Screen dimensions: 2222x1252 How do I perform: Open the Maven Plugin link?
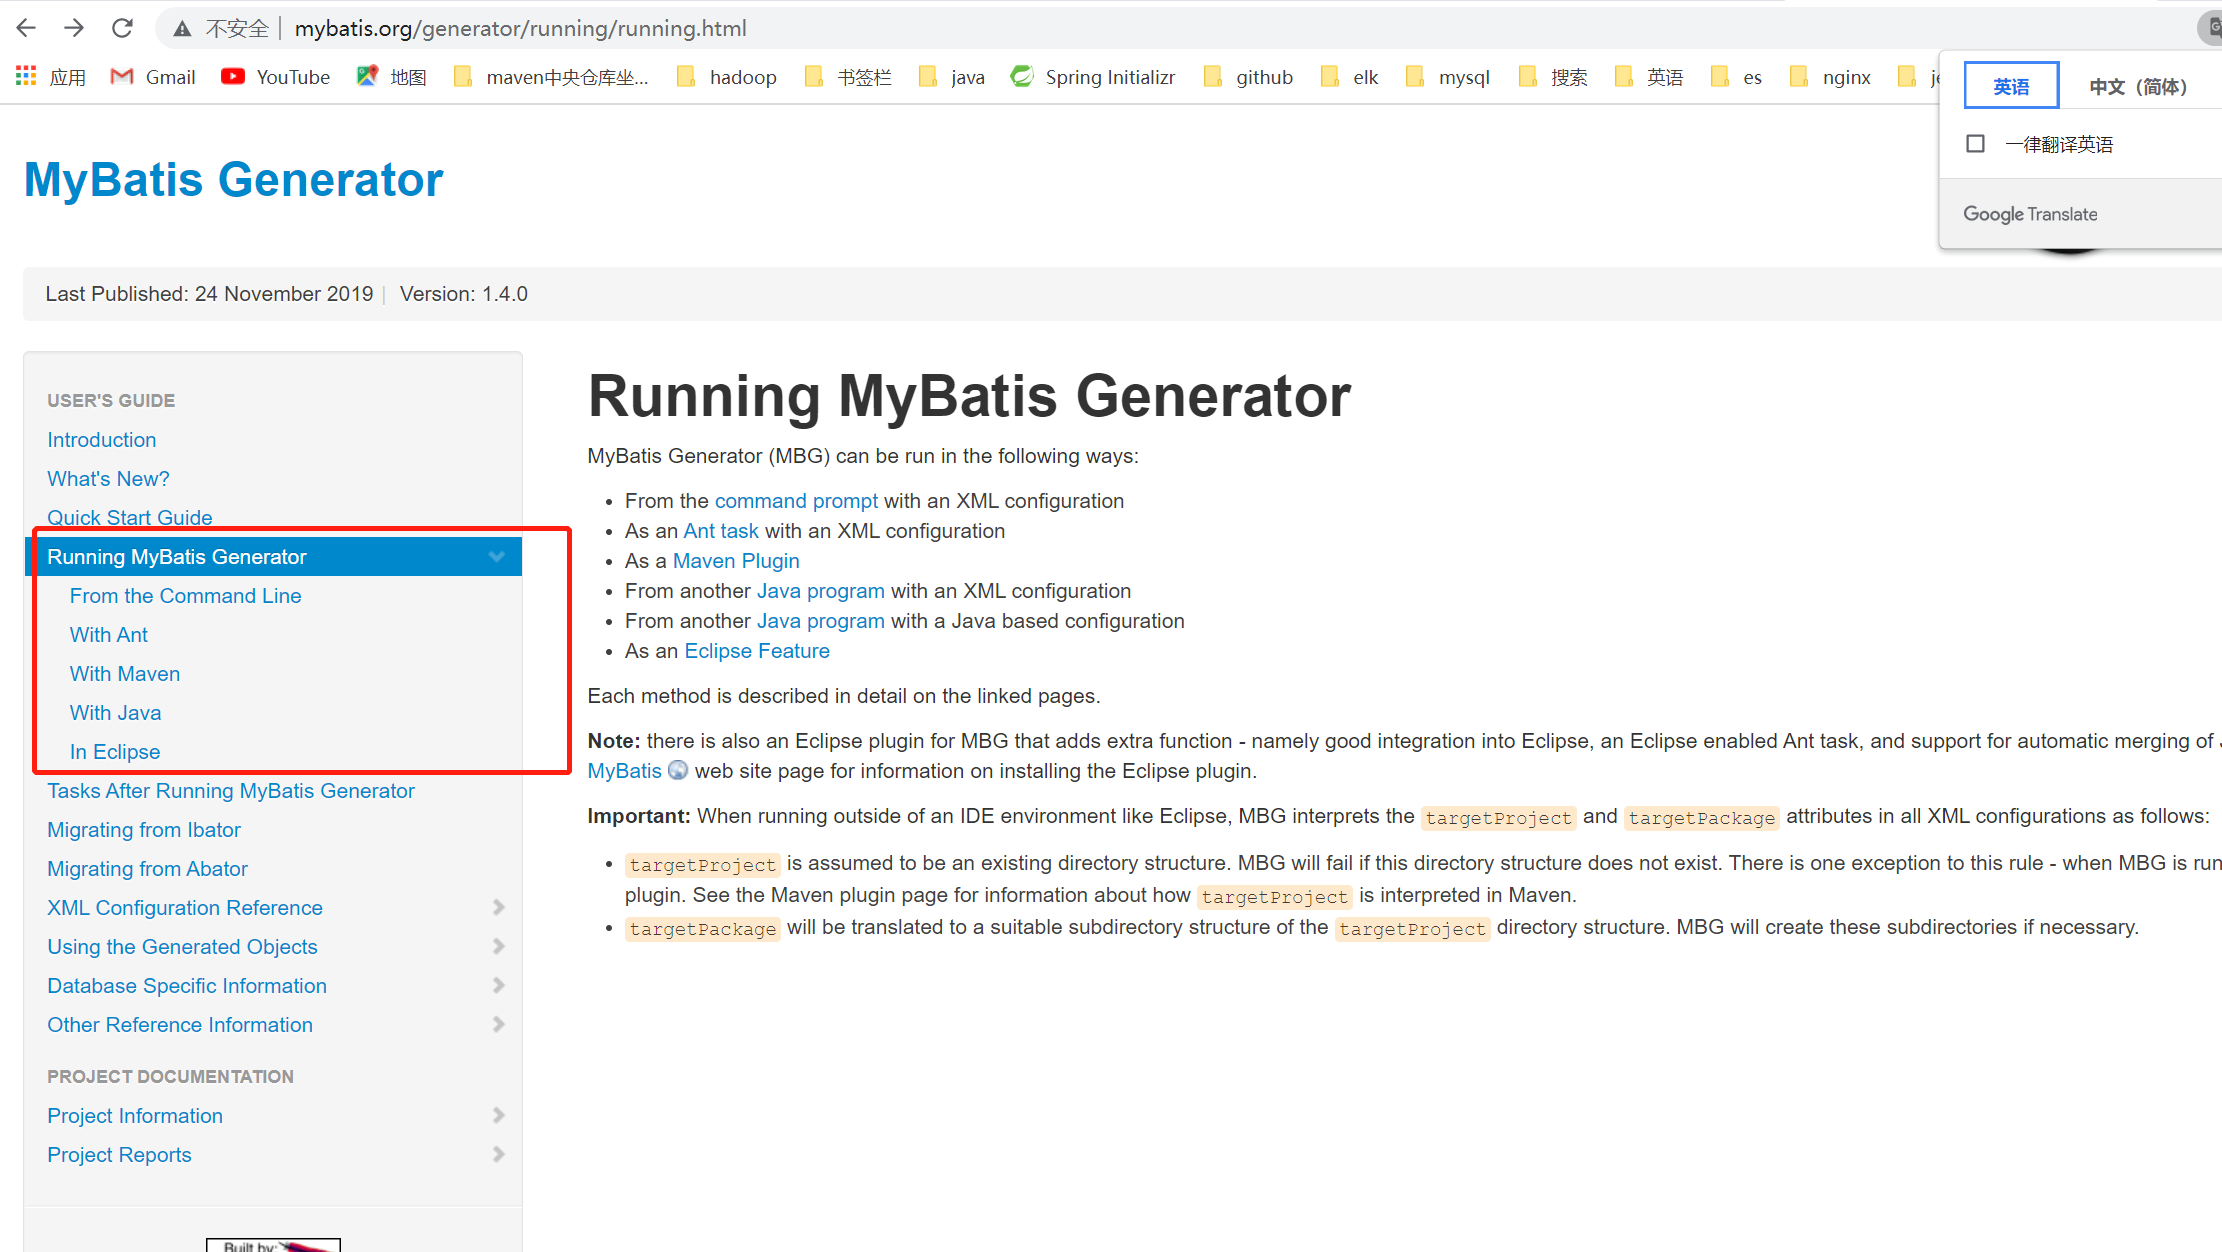click(736, 561)
